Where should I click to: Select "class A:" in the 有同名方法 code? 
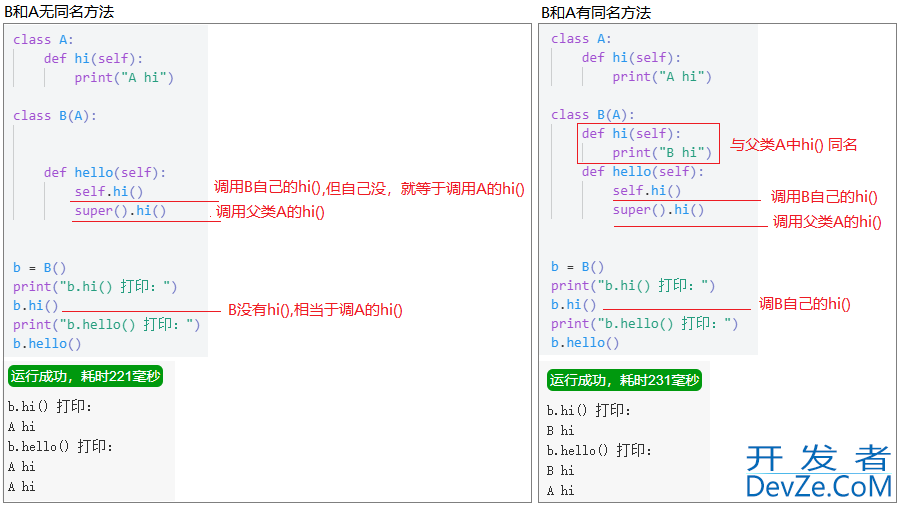581,39
